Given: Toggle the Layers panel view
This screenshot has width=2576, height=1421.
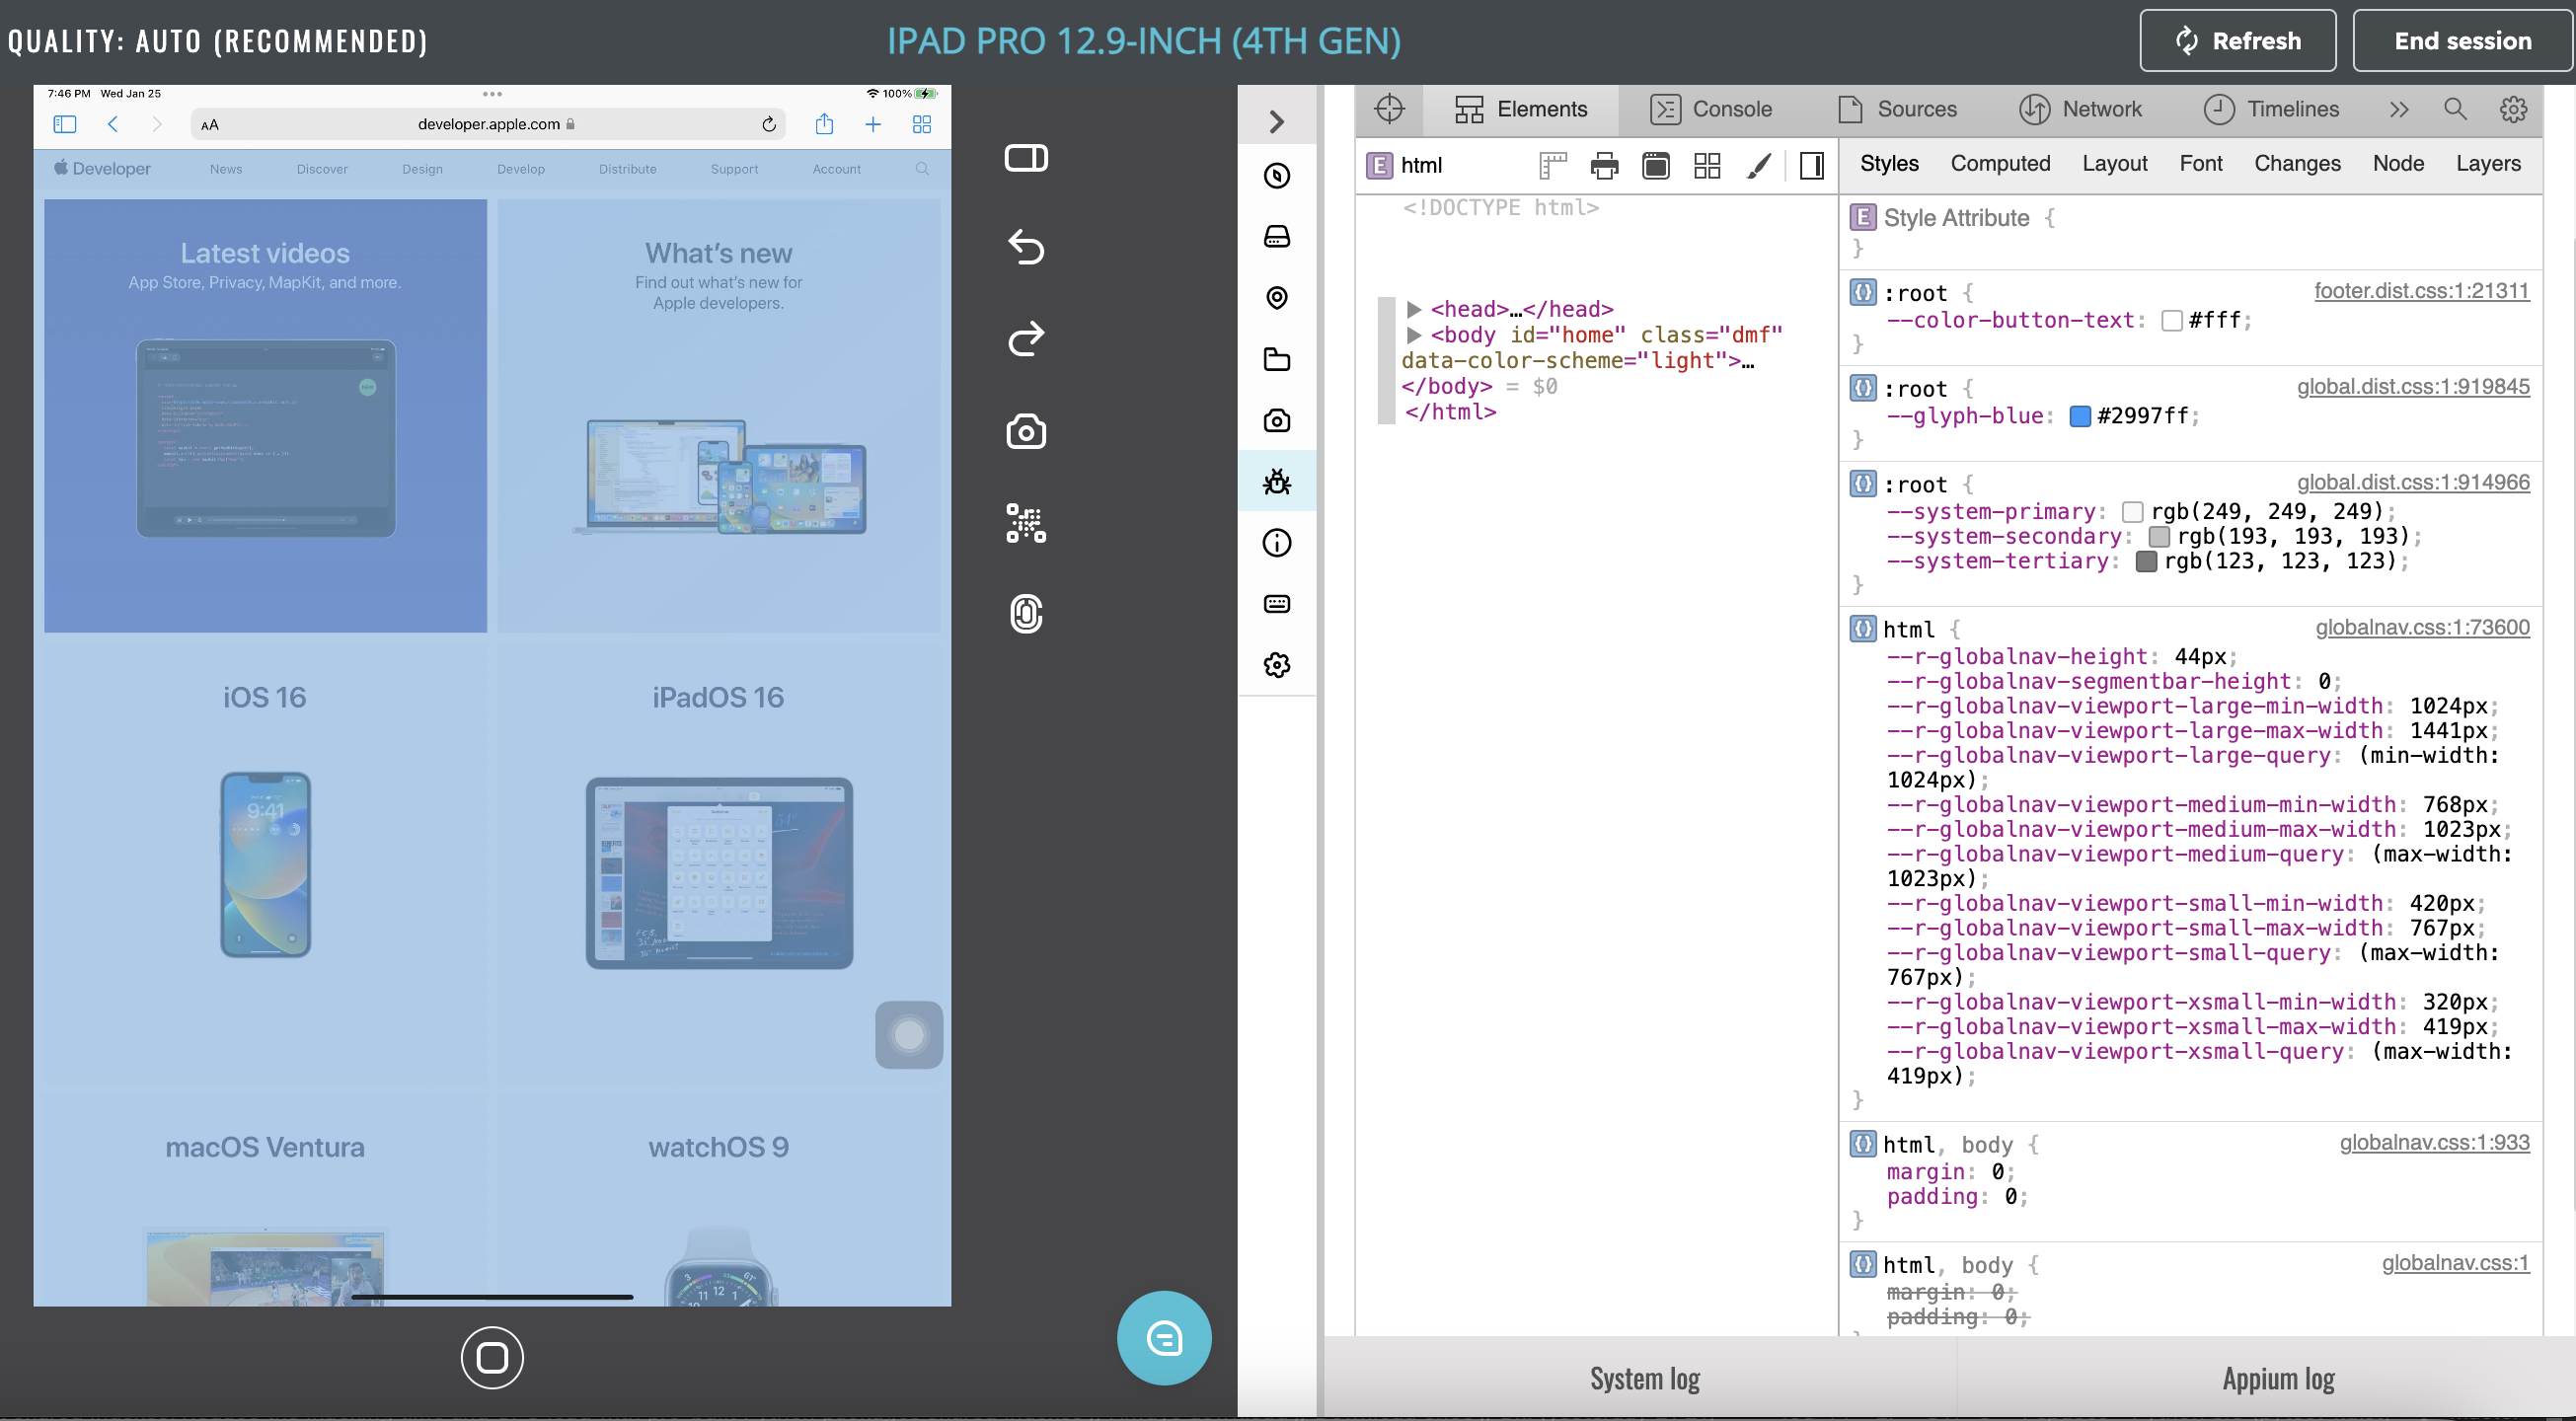Looking at the screenshot, I should coord(2487,163).
